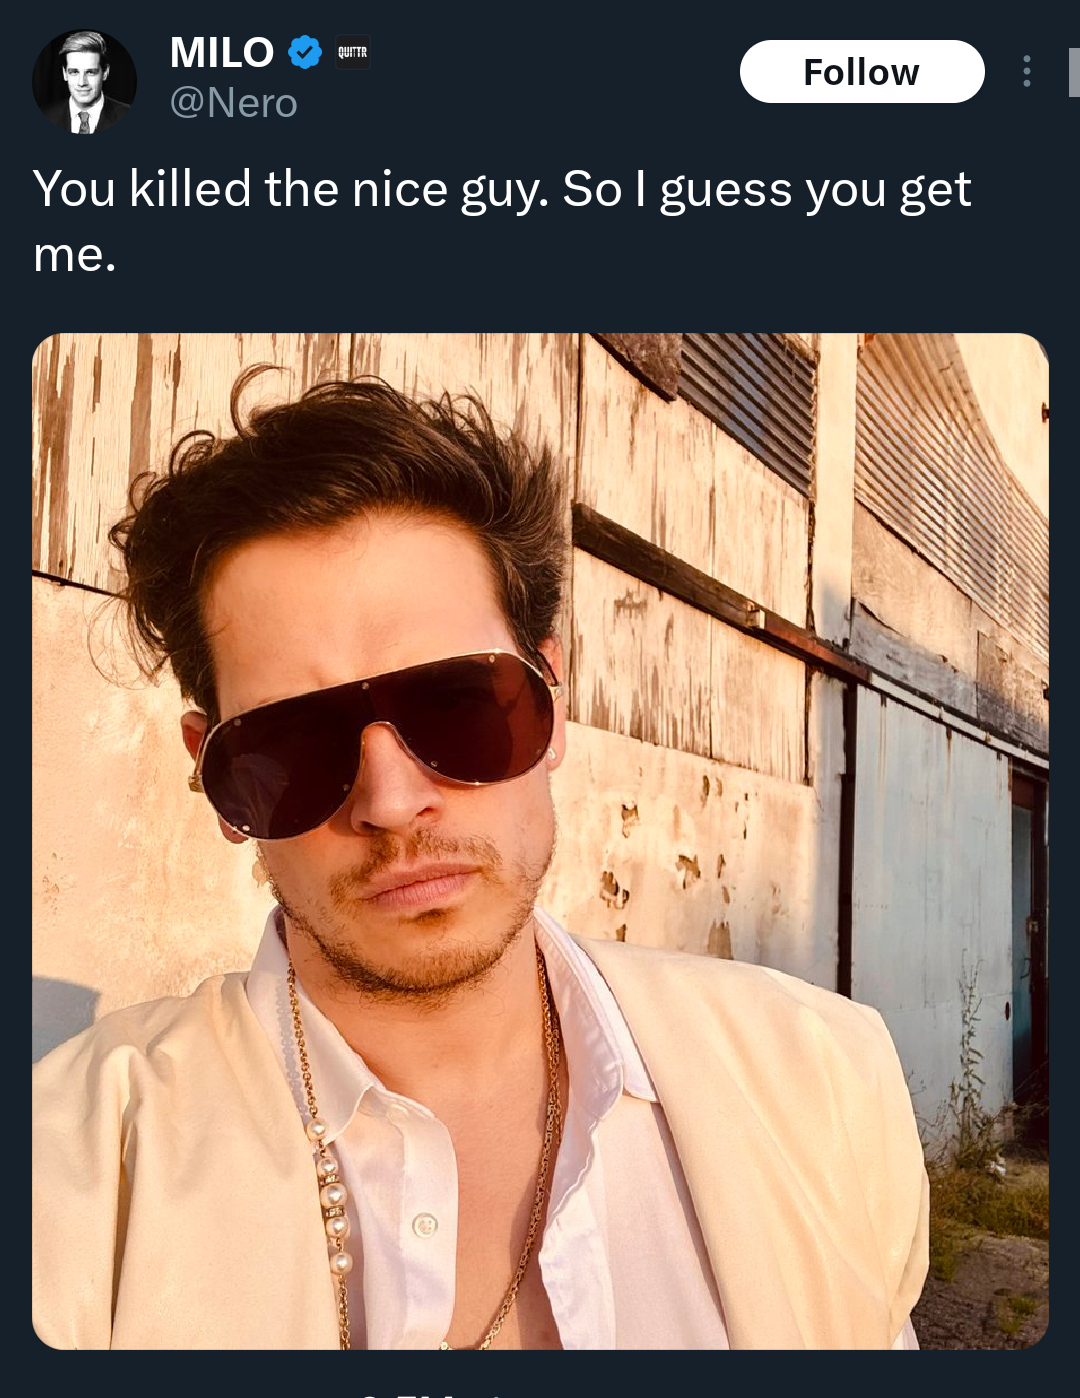The width and height of the screenshot is (1080, 1398).
Task: Click the word "me." in the tweet
Action: click(x=75, y=255)
